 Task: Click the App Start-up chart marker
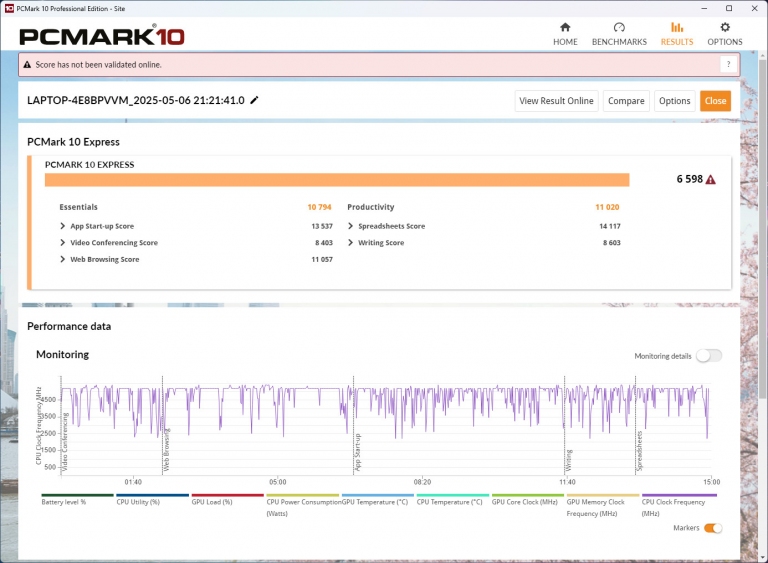pyautogui.click(x=357, y=452)
